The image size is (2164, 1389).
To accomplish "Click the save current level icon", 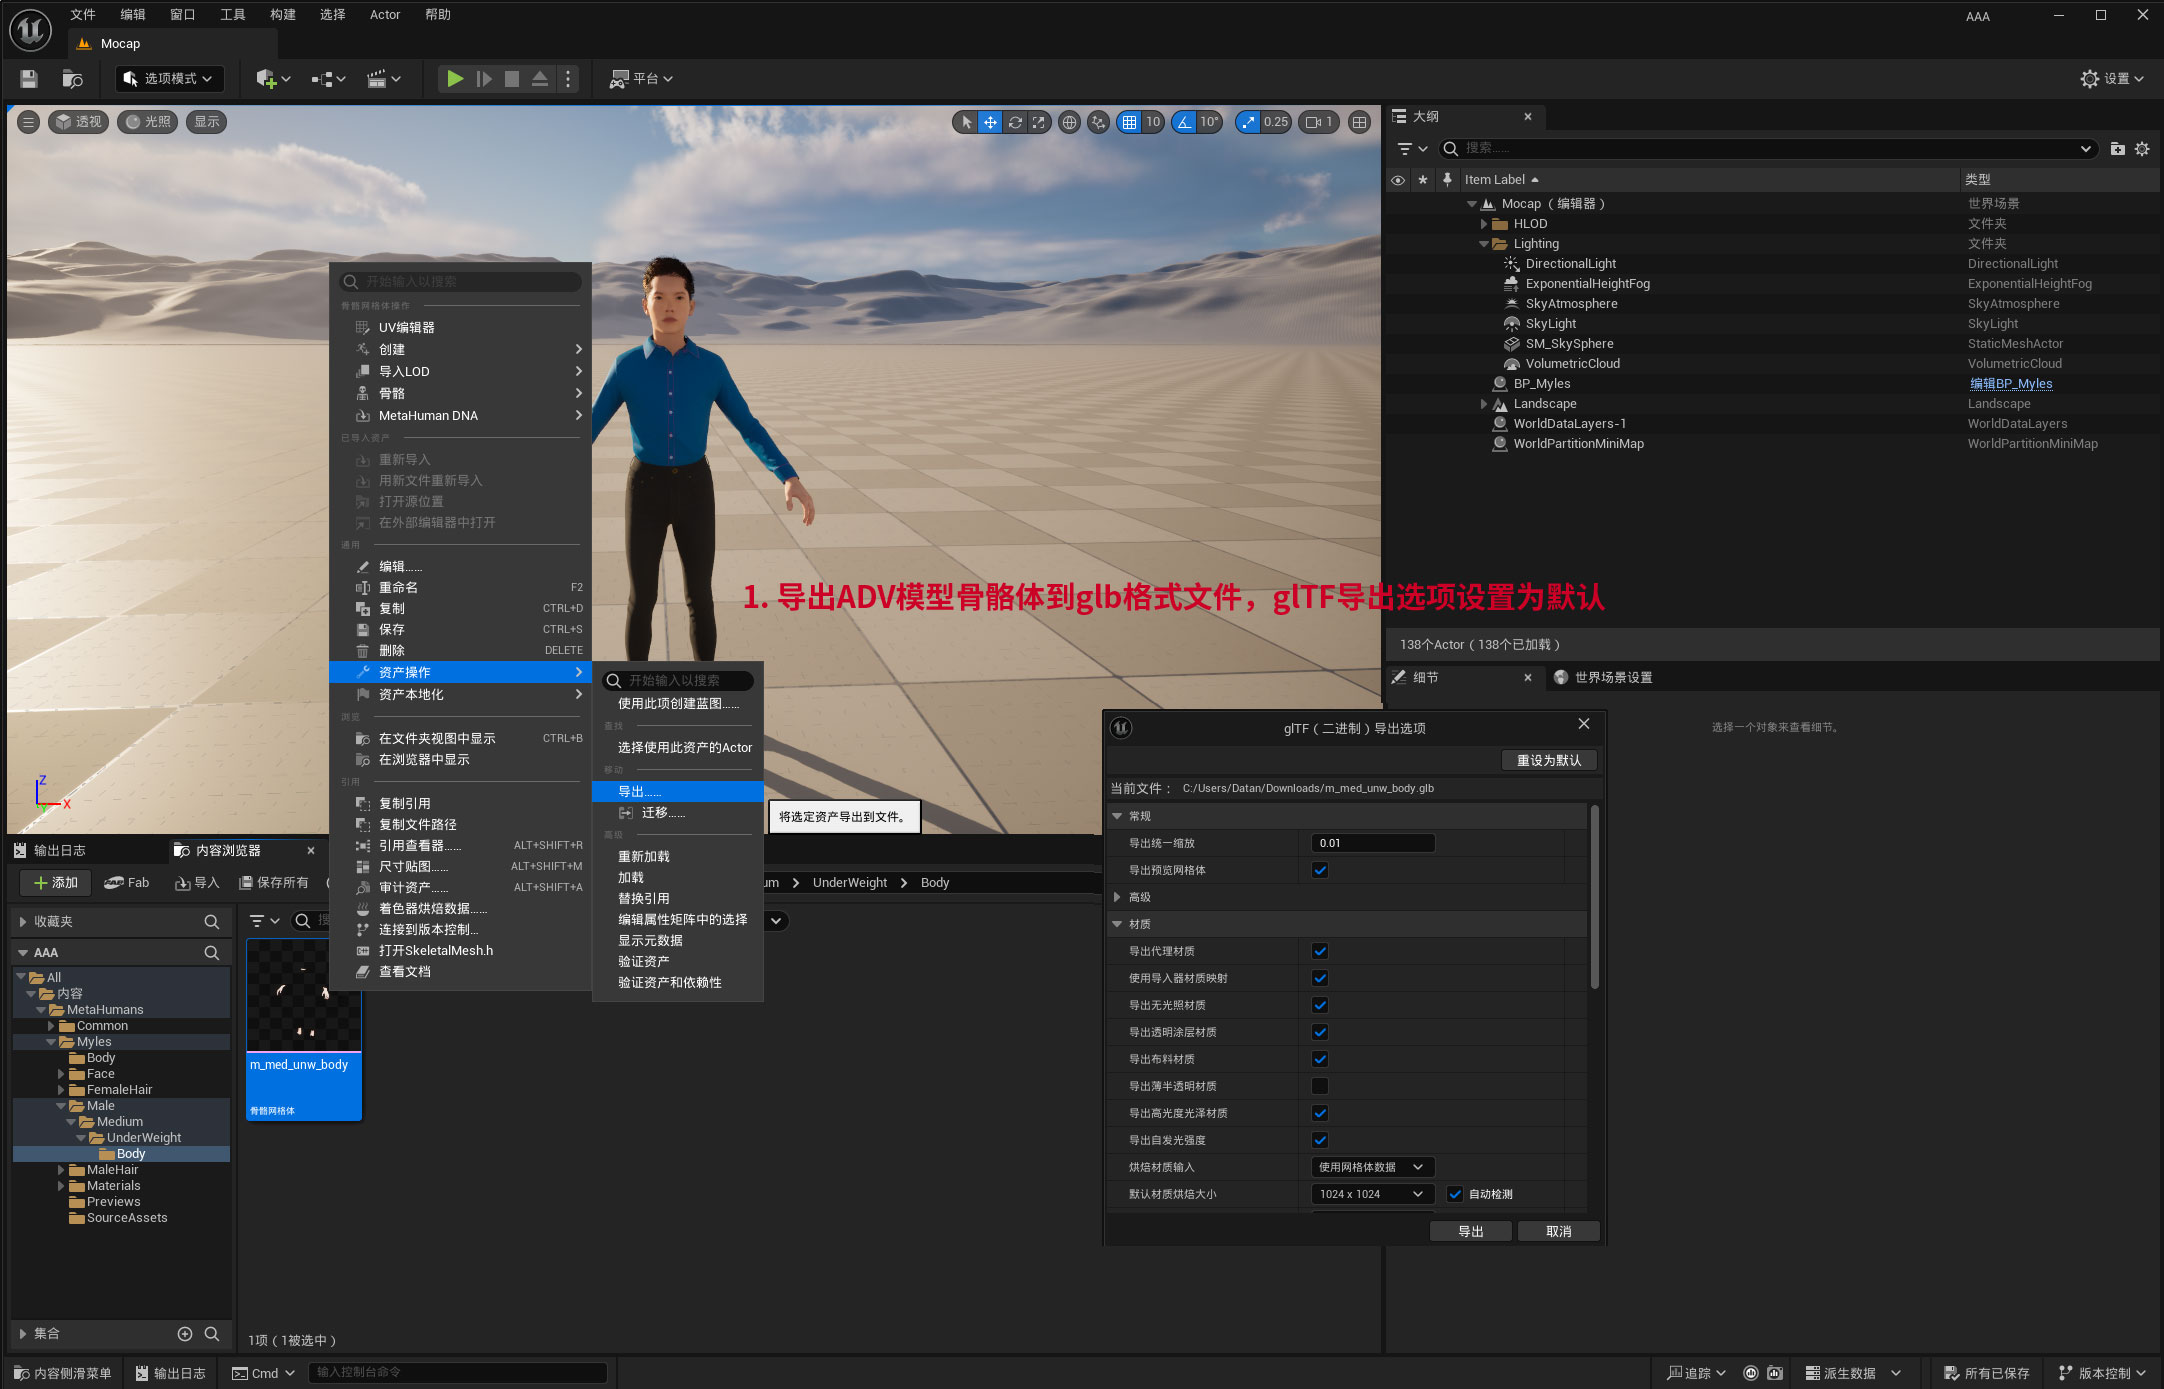I will click(x=29, y=78).
